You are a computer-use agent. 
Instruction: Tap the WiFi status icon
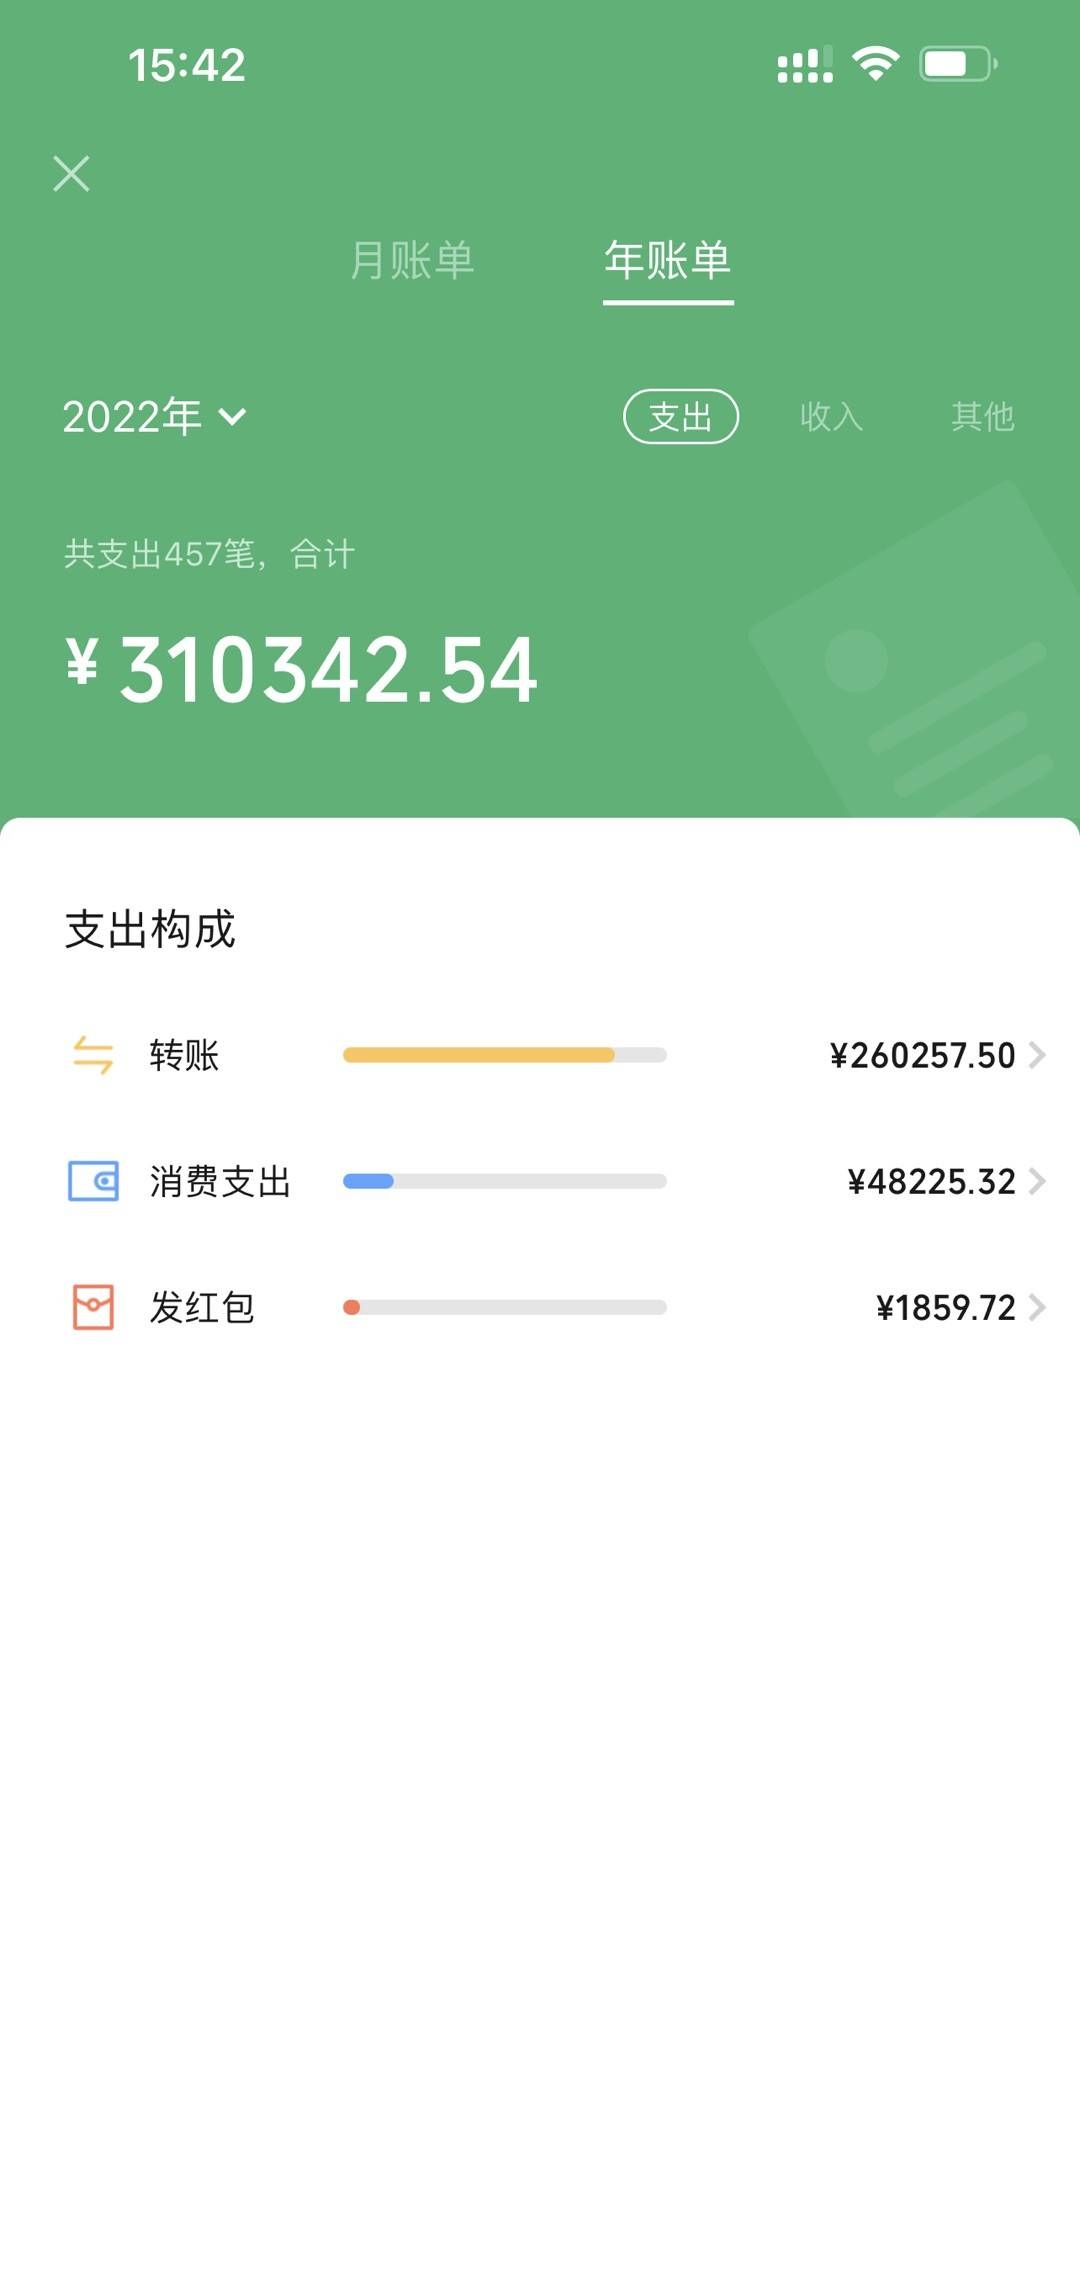point(875,64)
